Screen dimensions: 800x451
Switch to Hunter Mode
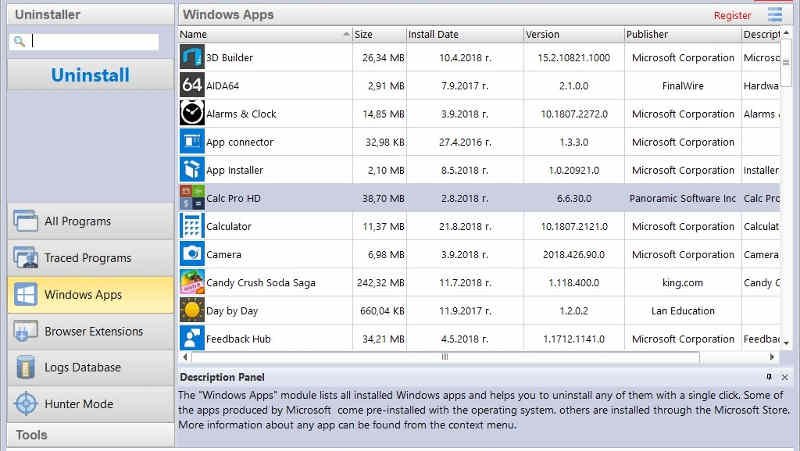(91, 404)
